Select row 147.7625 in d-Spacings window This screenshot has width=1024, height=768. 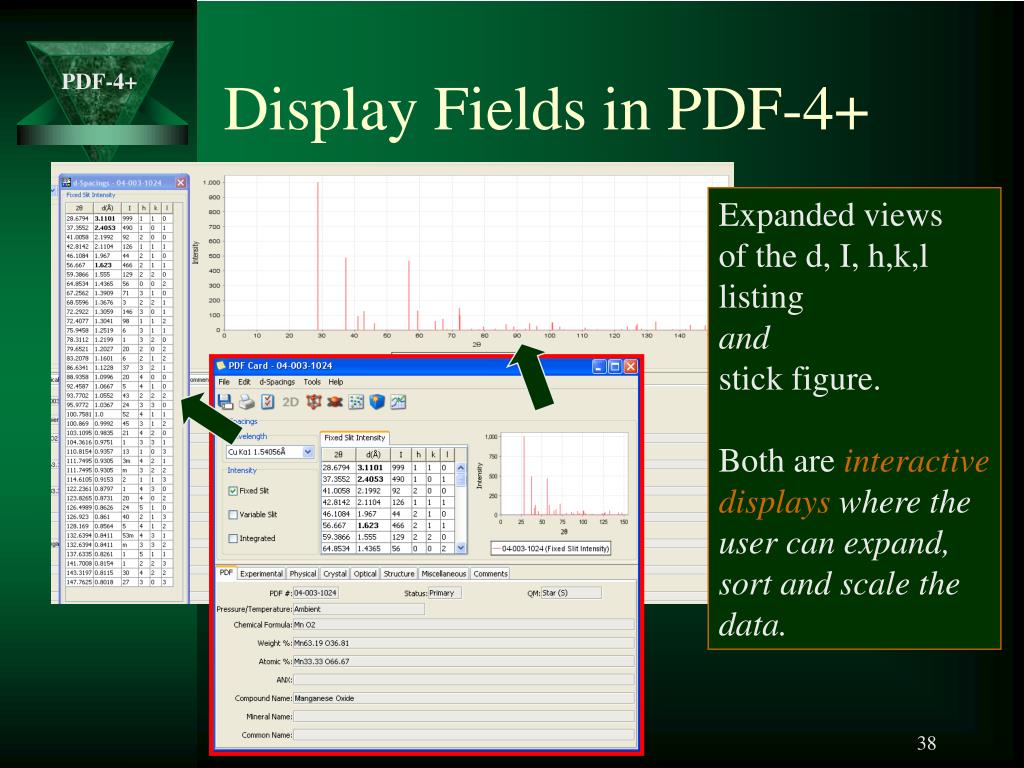tap(118, 582)
